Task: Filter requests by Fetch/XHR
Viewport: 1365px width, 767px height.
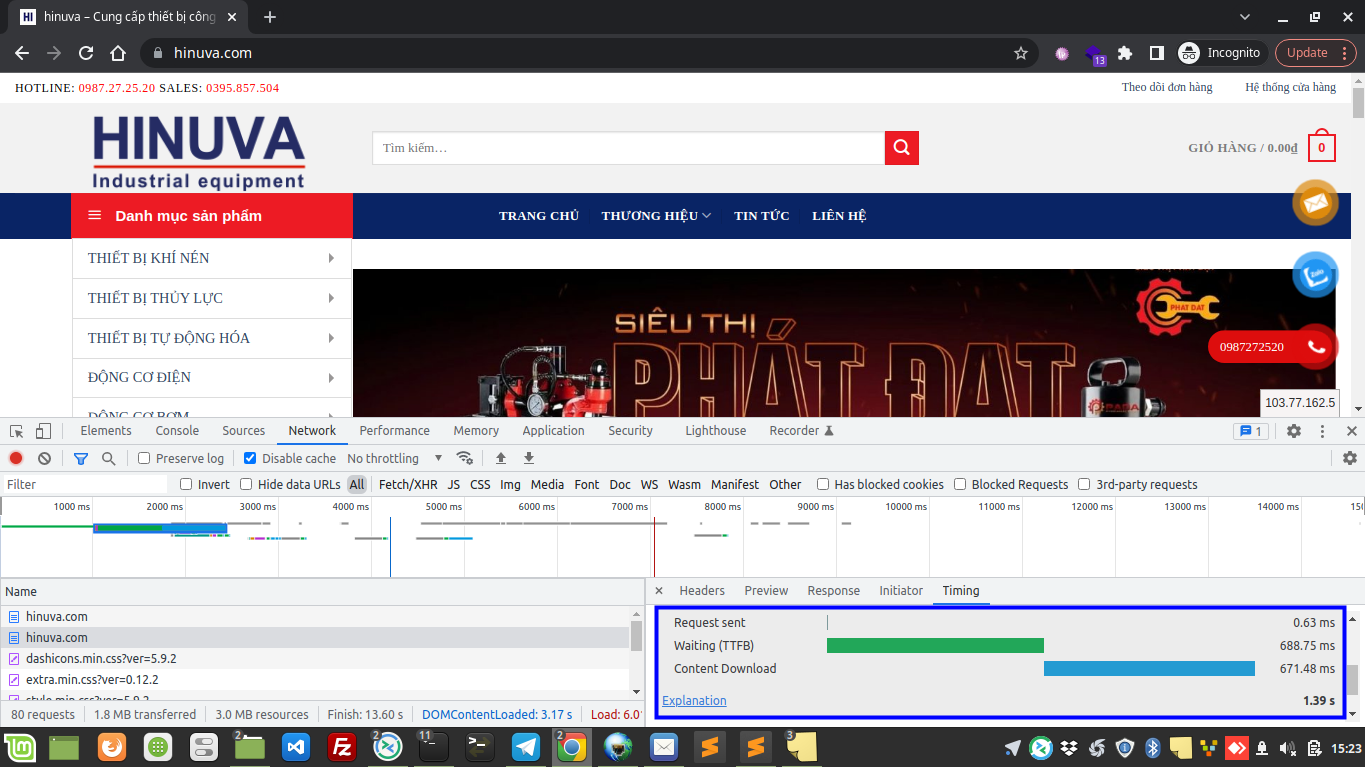Action: point(408,484)
